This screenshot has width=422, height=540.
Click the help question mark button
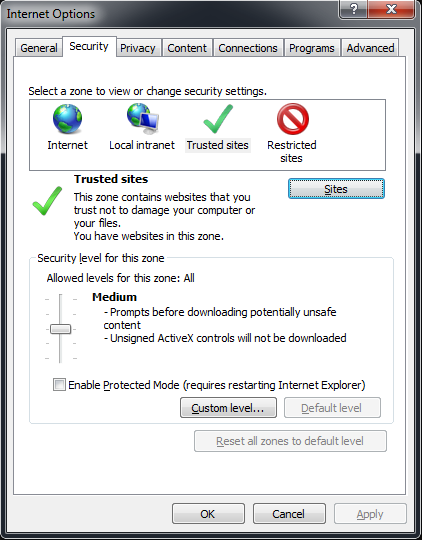coord(354,9)
